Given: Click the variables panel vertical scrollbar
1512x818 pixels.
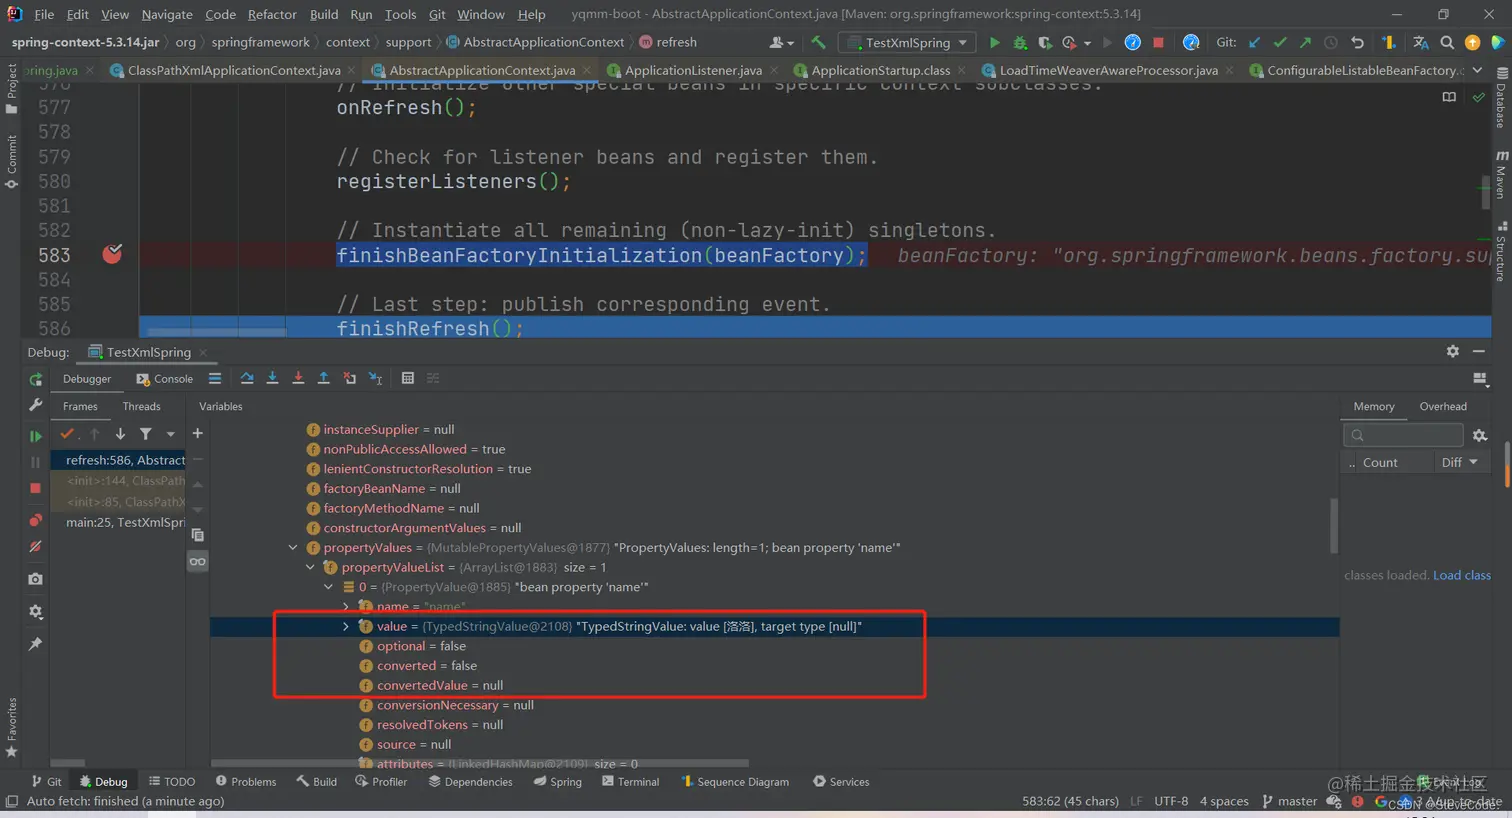Looking at the screenshot, I should [1333, 525].
